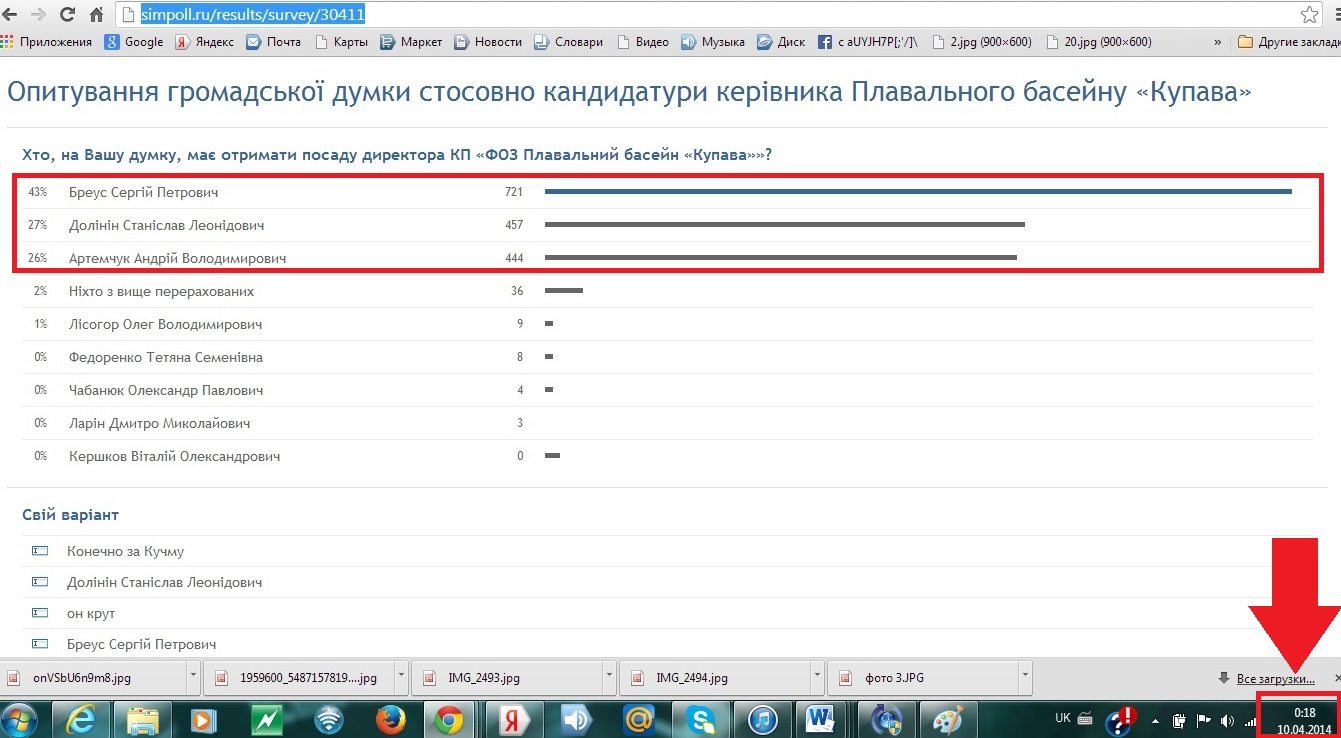This screenshot has width=1341, height=738.
Task: Open the dropdown arrow for IMG_2494.jpg
Action: (x=816, y=677)
